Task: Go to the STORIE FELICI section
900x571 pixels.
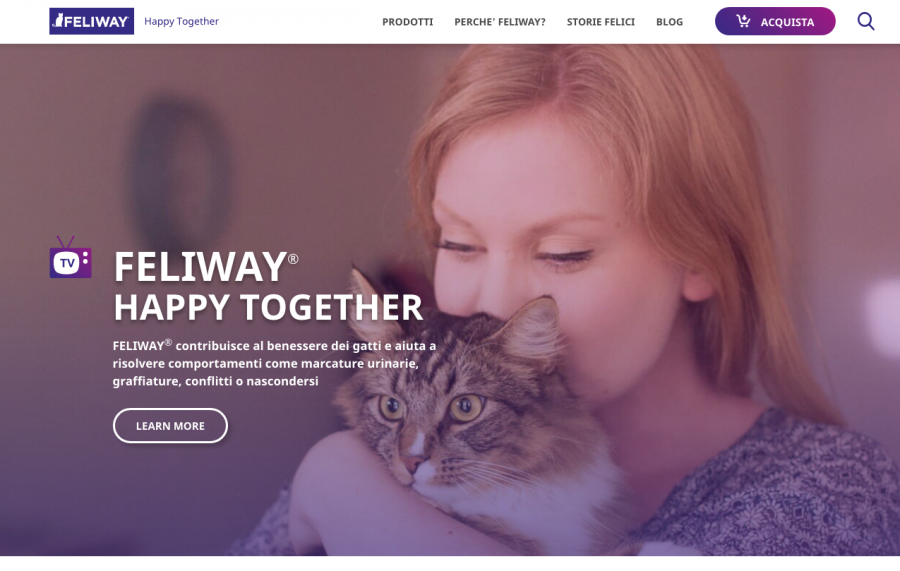Action: (600, 22)
